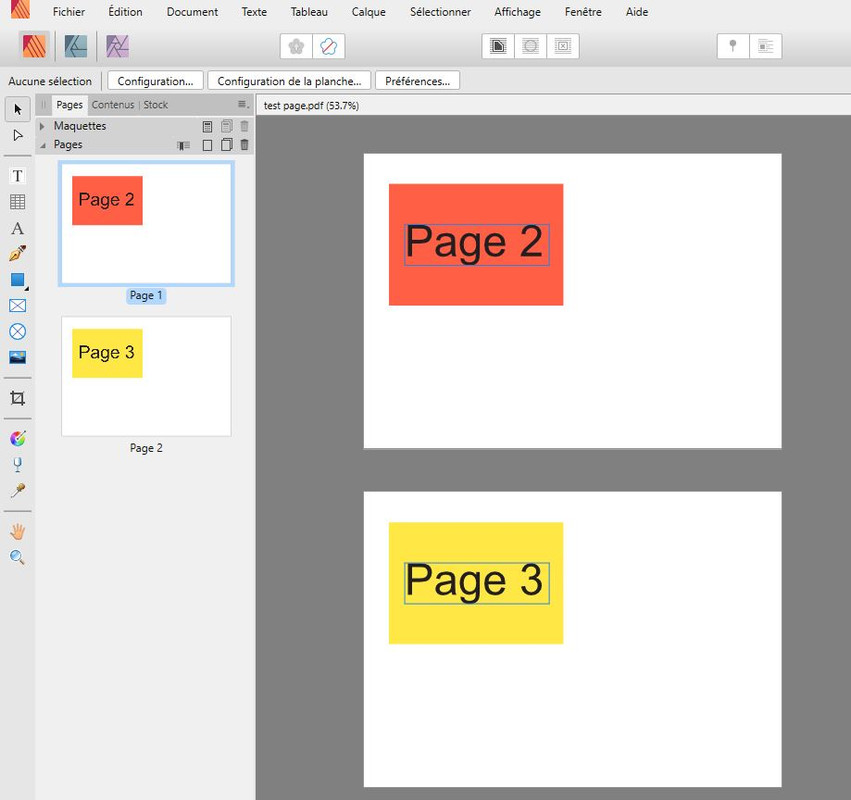Open the Document menu
851x800 pixels.
pyautogui.click(x=192, y=11)
